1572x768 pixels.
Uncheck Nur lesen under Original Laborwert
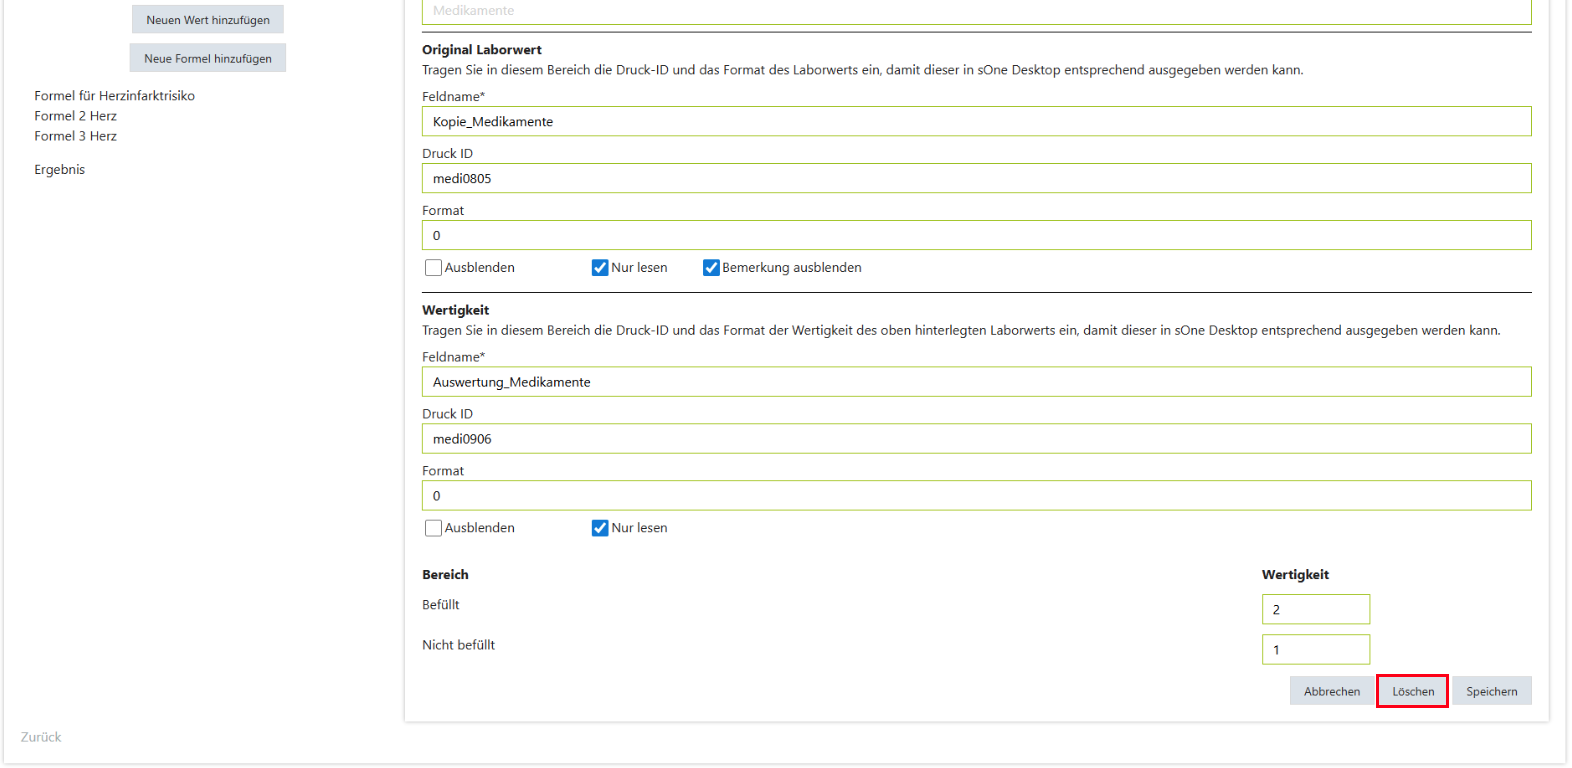click(x=600, y=268)
